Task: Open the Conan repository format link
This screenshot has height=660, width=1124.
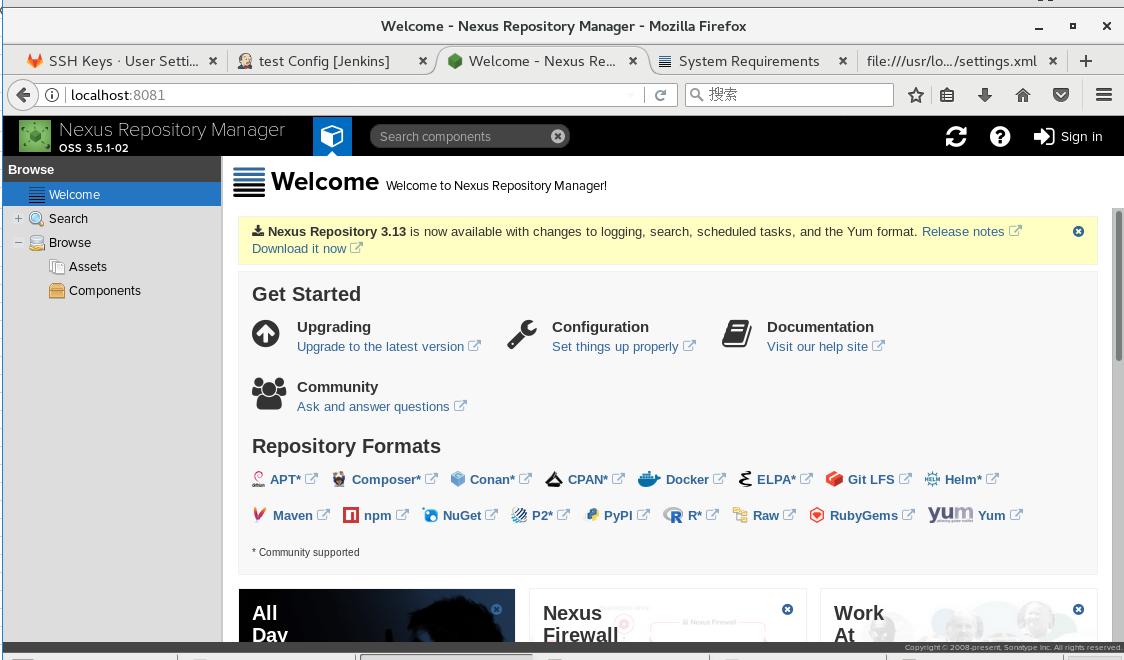Action: click(x=491, y=479)
